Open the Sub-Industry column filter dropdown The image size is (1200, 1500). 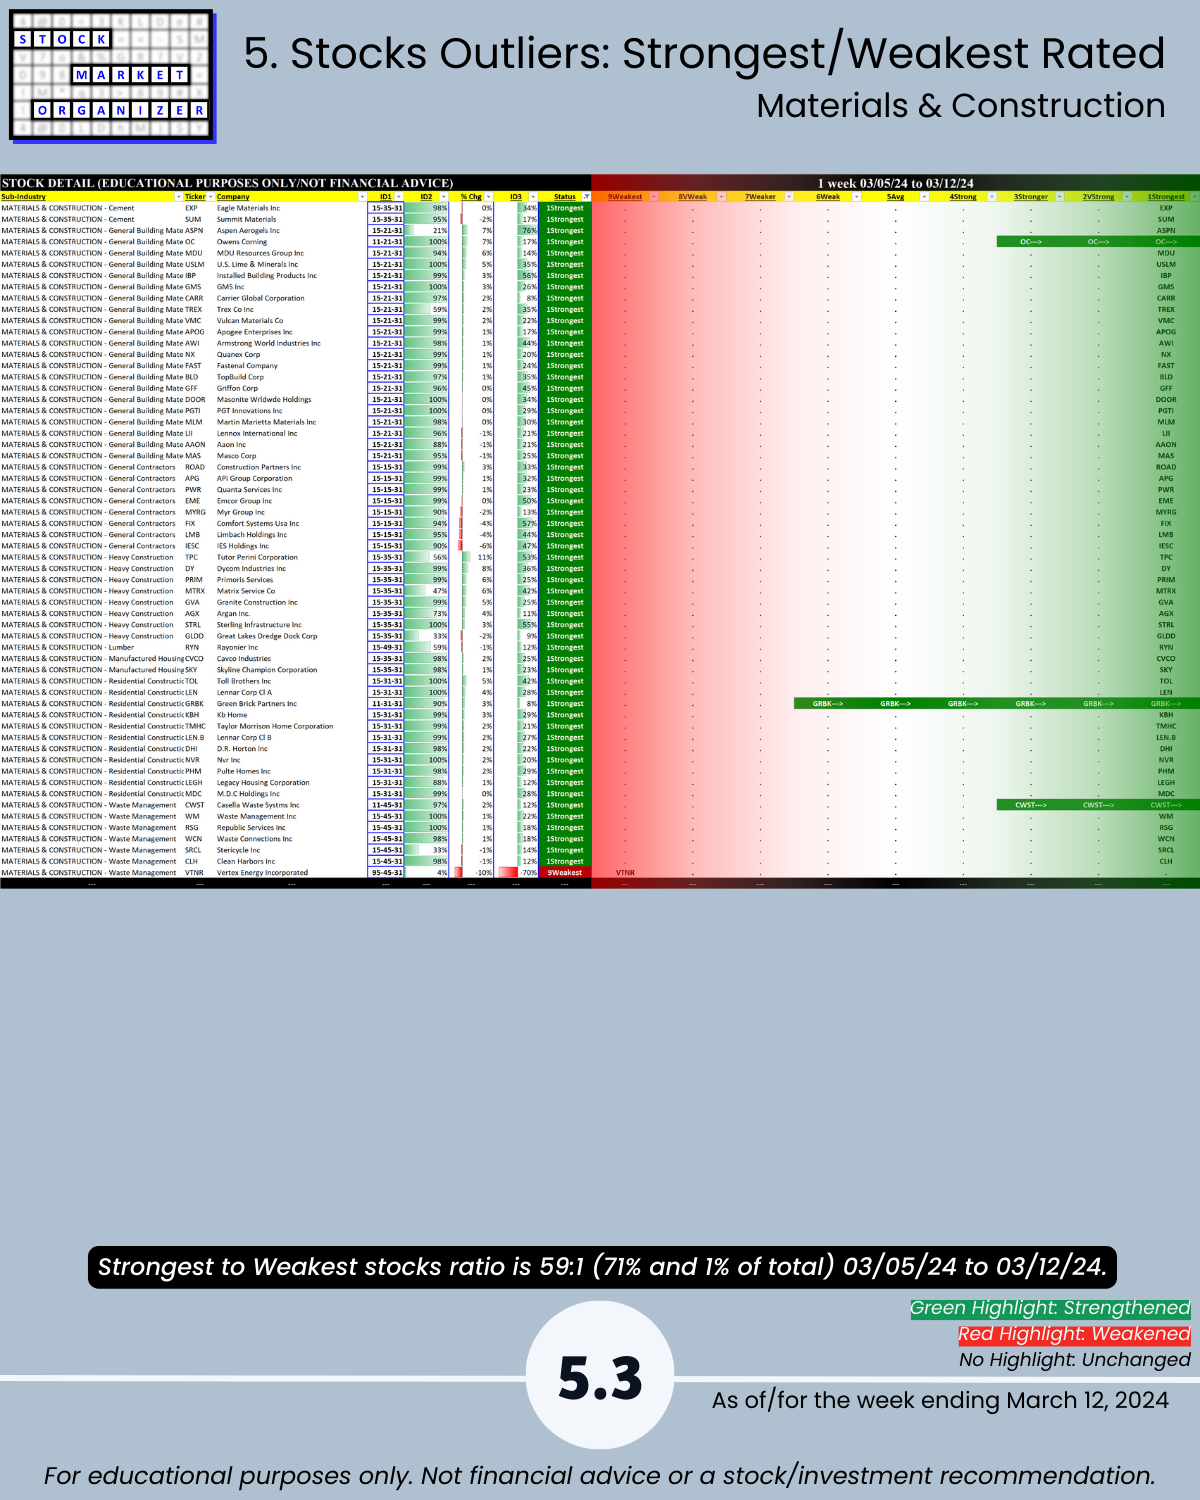coord(177,197)
